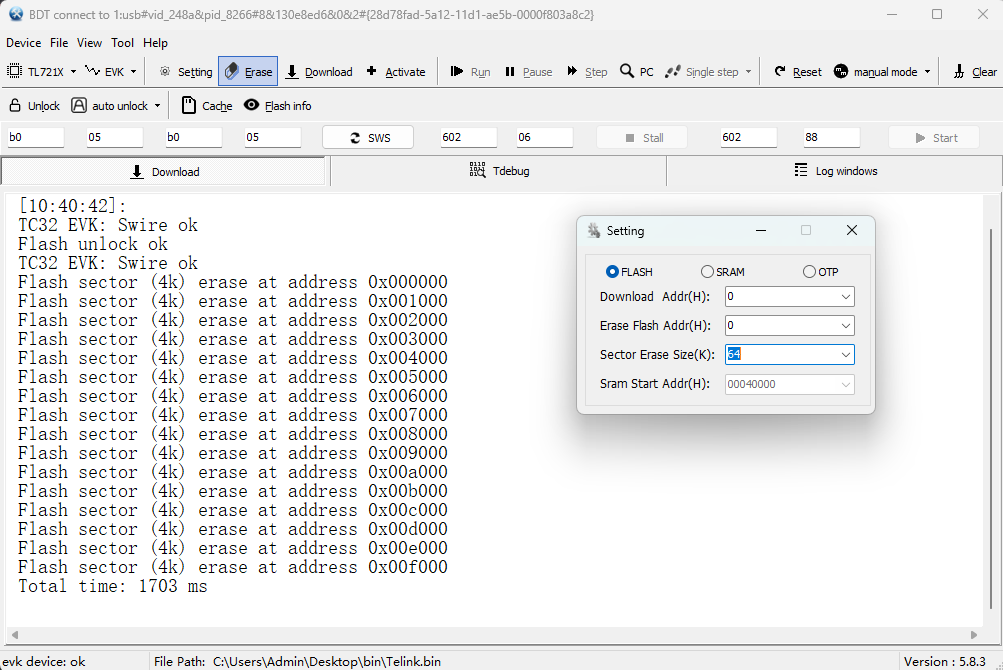Click the Stall button

click(642, 138)
